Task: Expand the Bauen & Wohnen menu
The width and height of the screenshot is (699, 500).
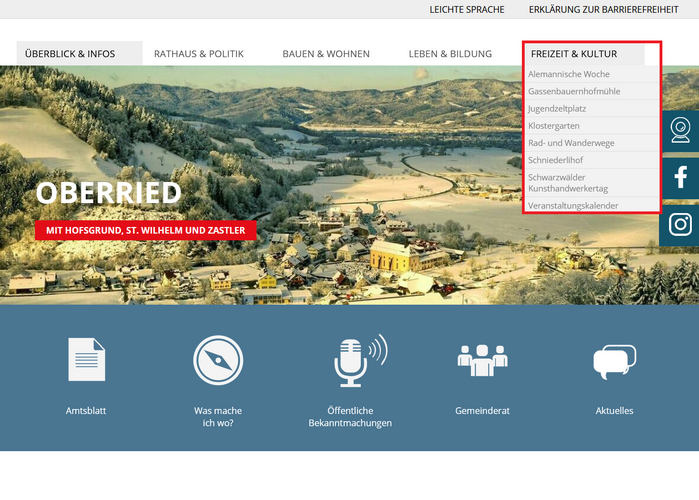Action: (326, 54)
